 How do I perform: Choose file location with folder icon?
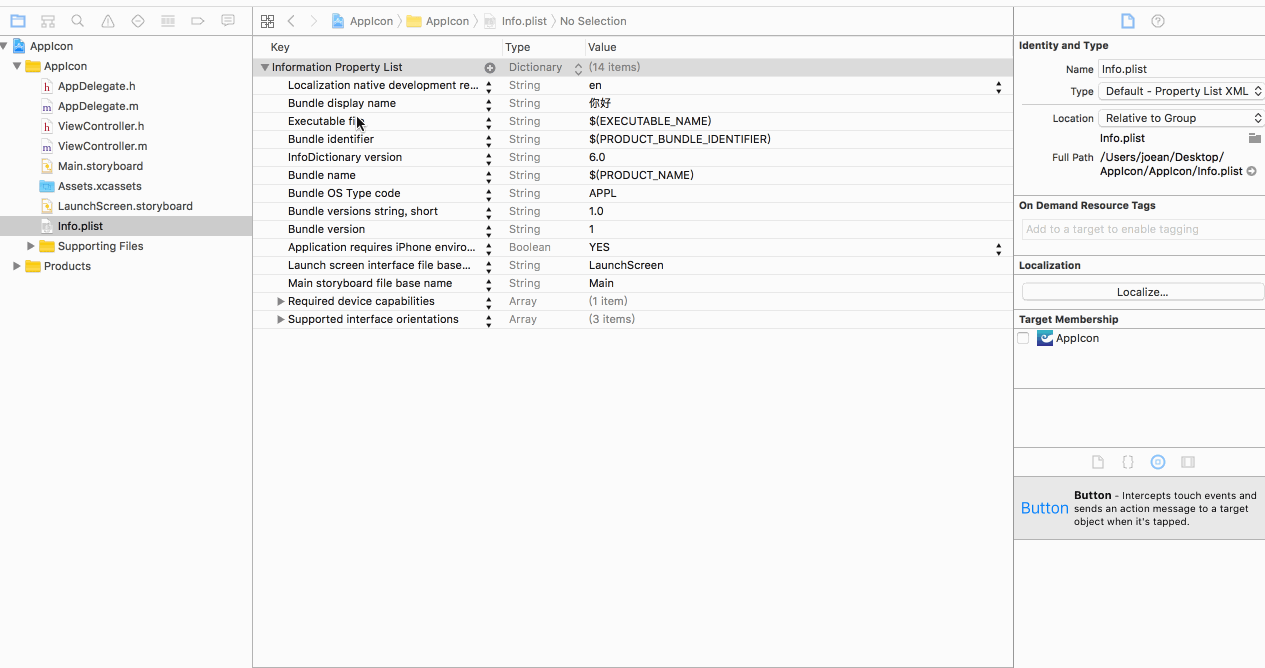(1254, 138)
